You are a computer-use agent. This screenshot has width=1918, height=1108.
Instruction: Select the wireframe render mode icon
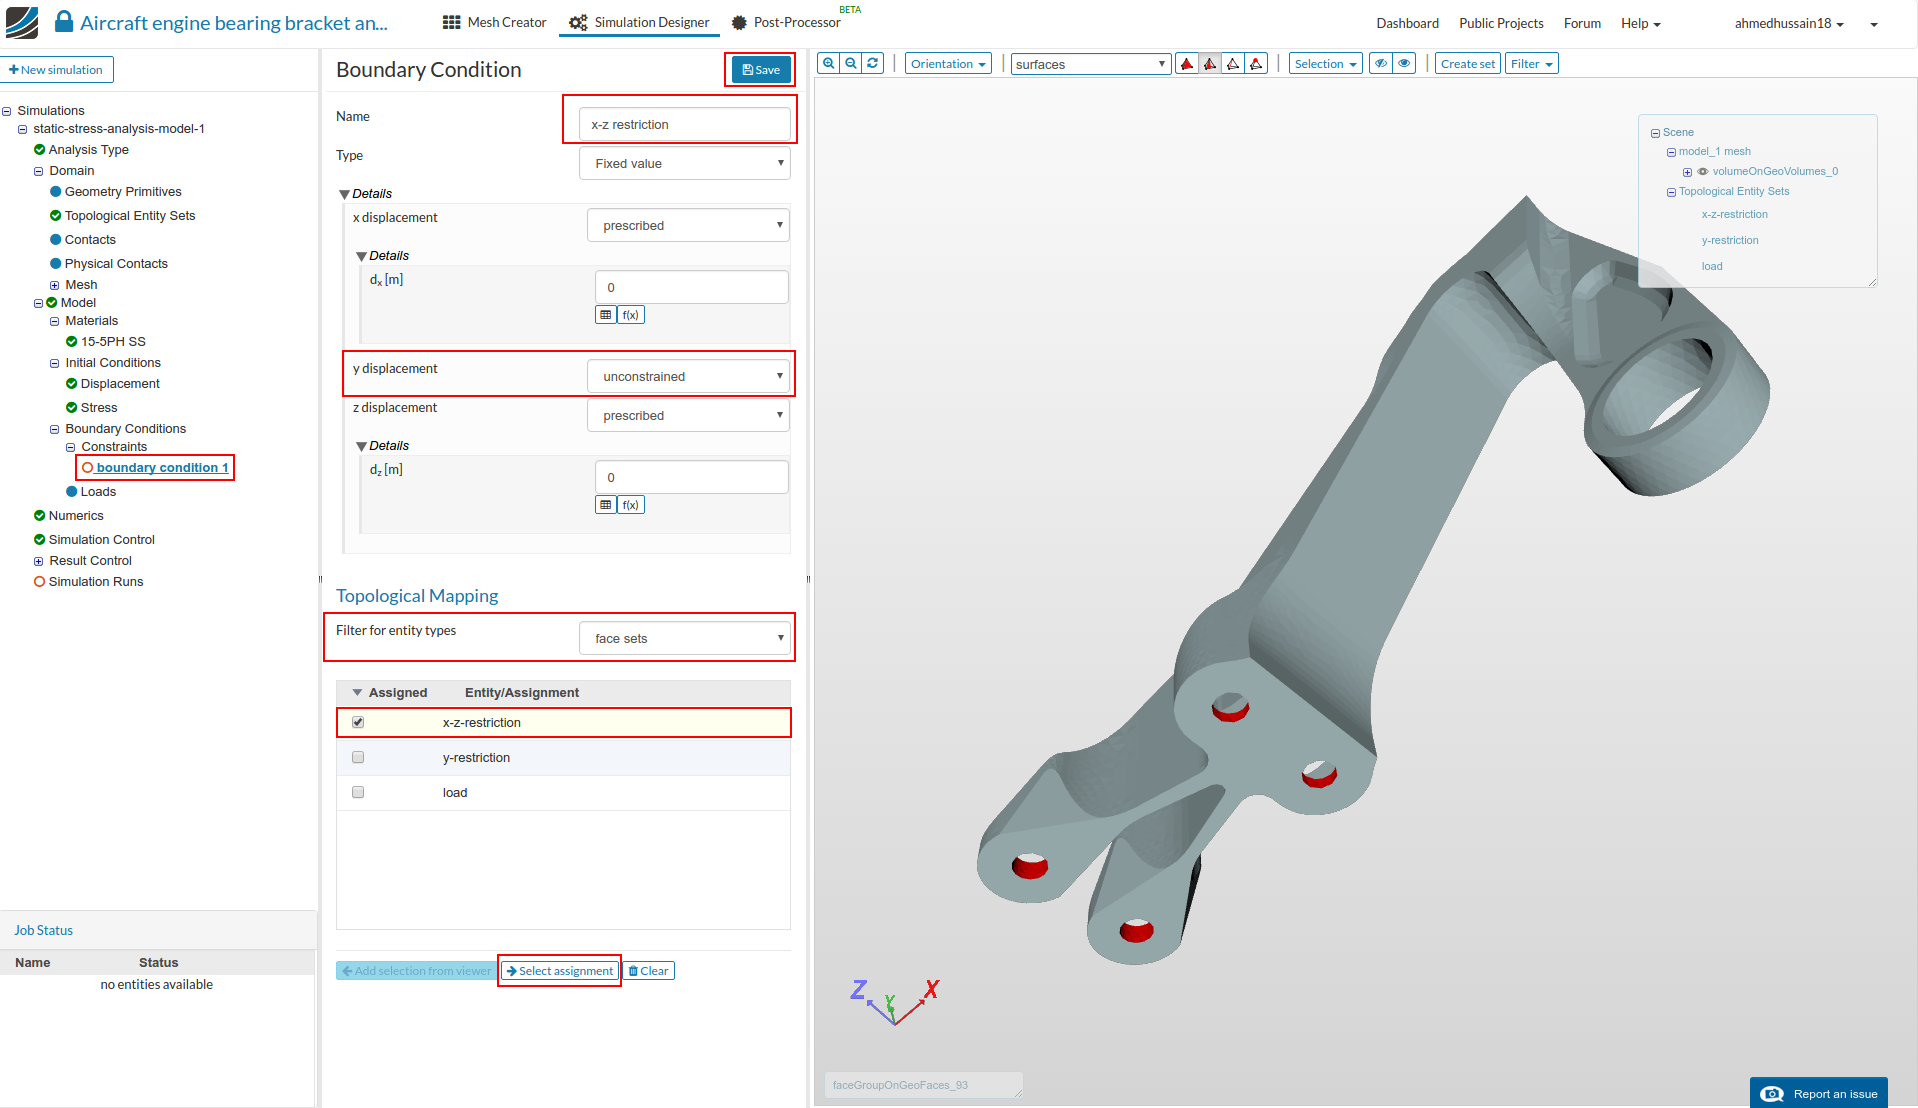click(x=1233, y=64)
